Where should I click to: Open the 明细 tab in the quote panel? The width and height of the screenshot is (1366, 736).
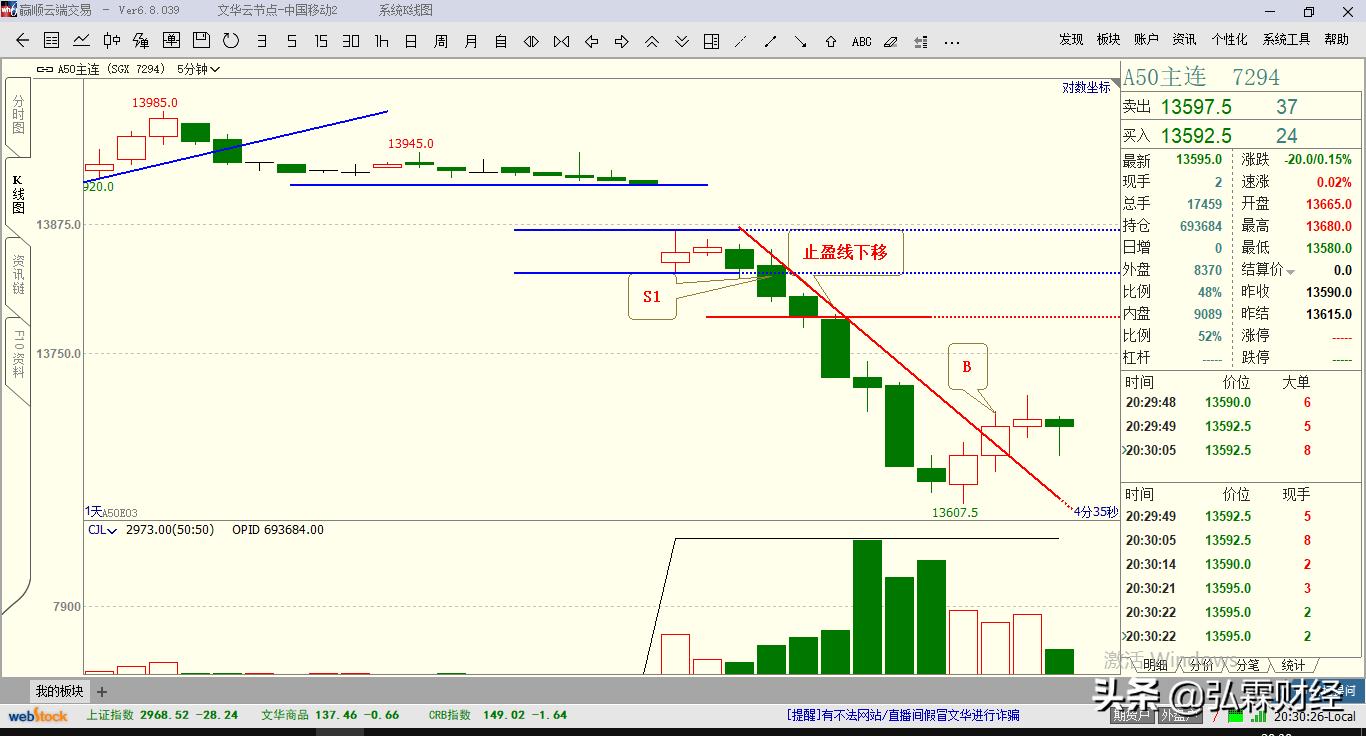click(x=1155, y=665)
